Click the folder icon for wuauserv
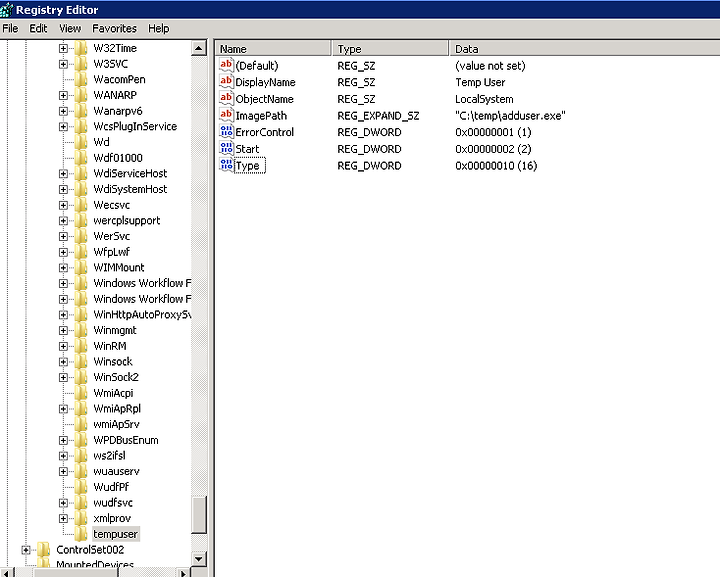This screenshot has height=577, width=720. (x=81, y=471)
